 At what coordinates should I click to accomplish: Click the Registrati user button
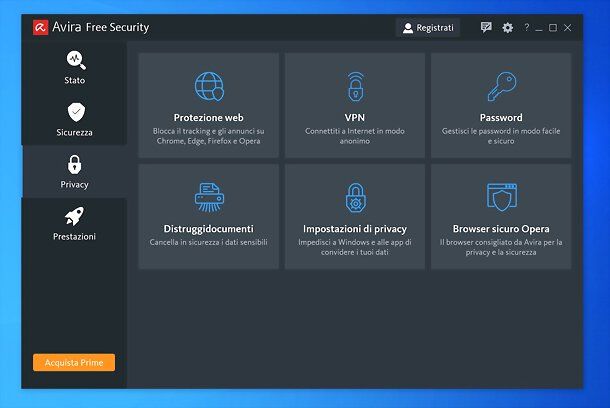coord(428,28)
